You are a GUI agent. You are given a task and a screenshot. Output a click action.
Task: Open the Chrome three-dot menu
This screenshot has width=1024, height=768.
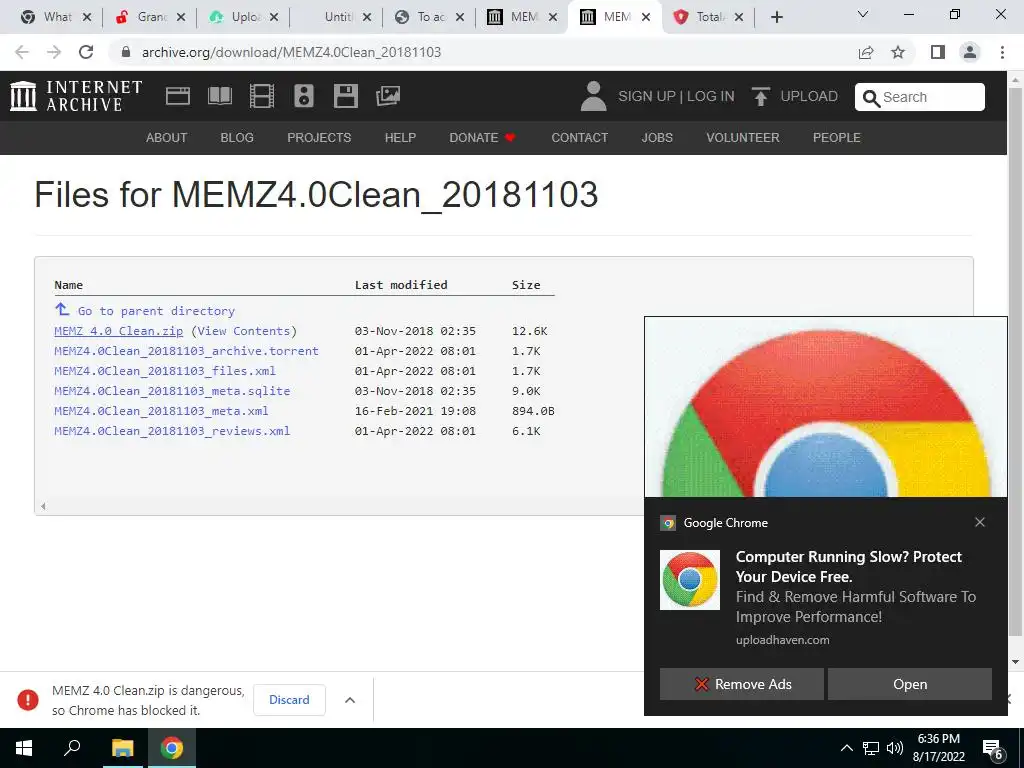[1002, 52]
